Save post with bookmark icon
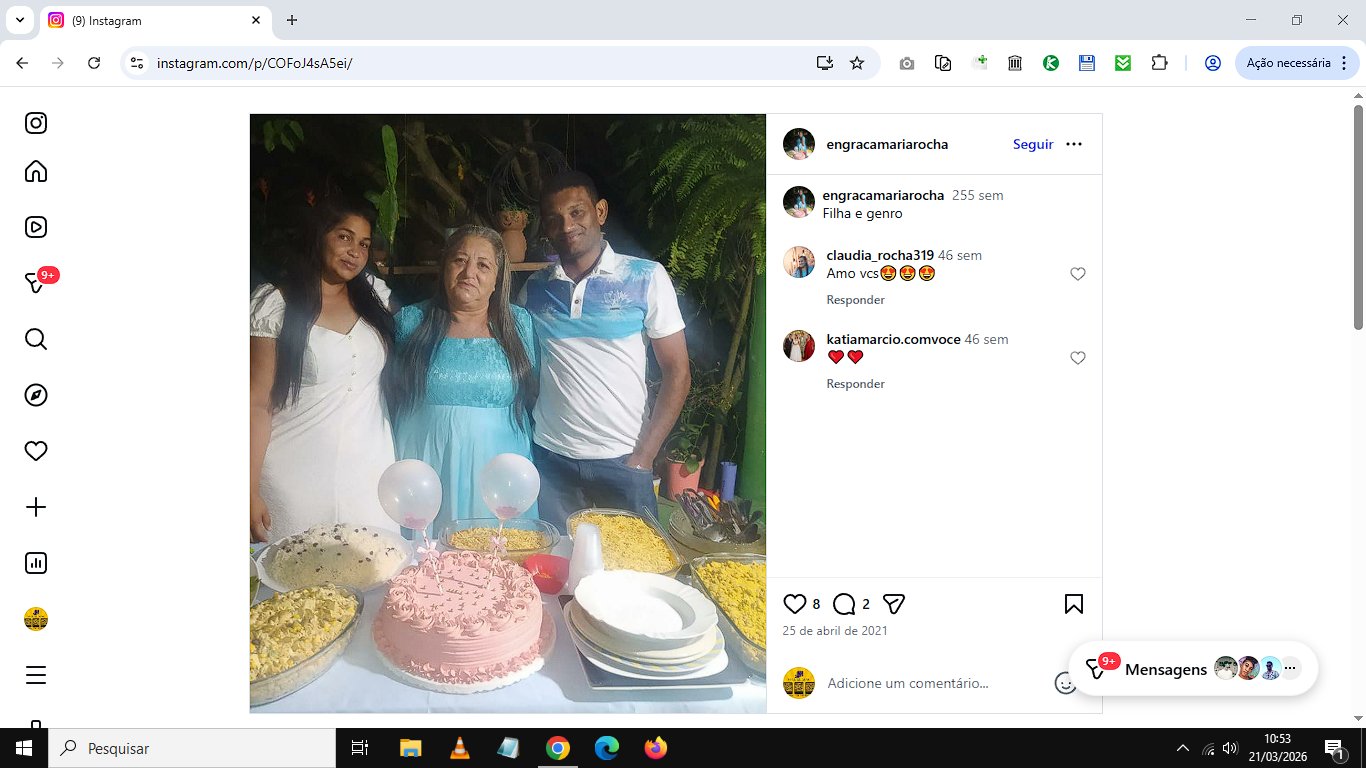Viewport: 1366px width, 768px height. [1074, 604]
